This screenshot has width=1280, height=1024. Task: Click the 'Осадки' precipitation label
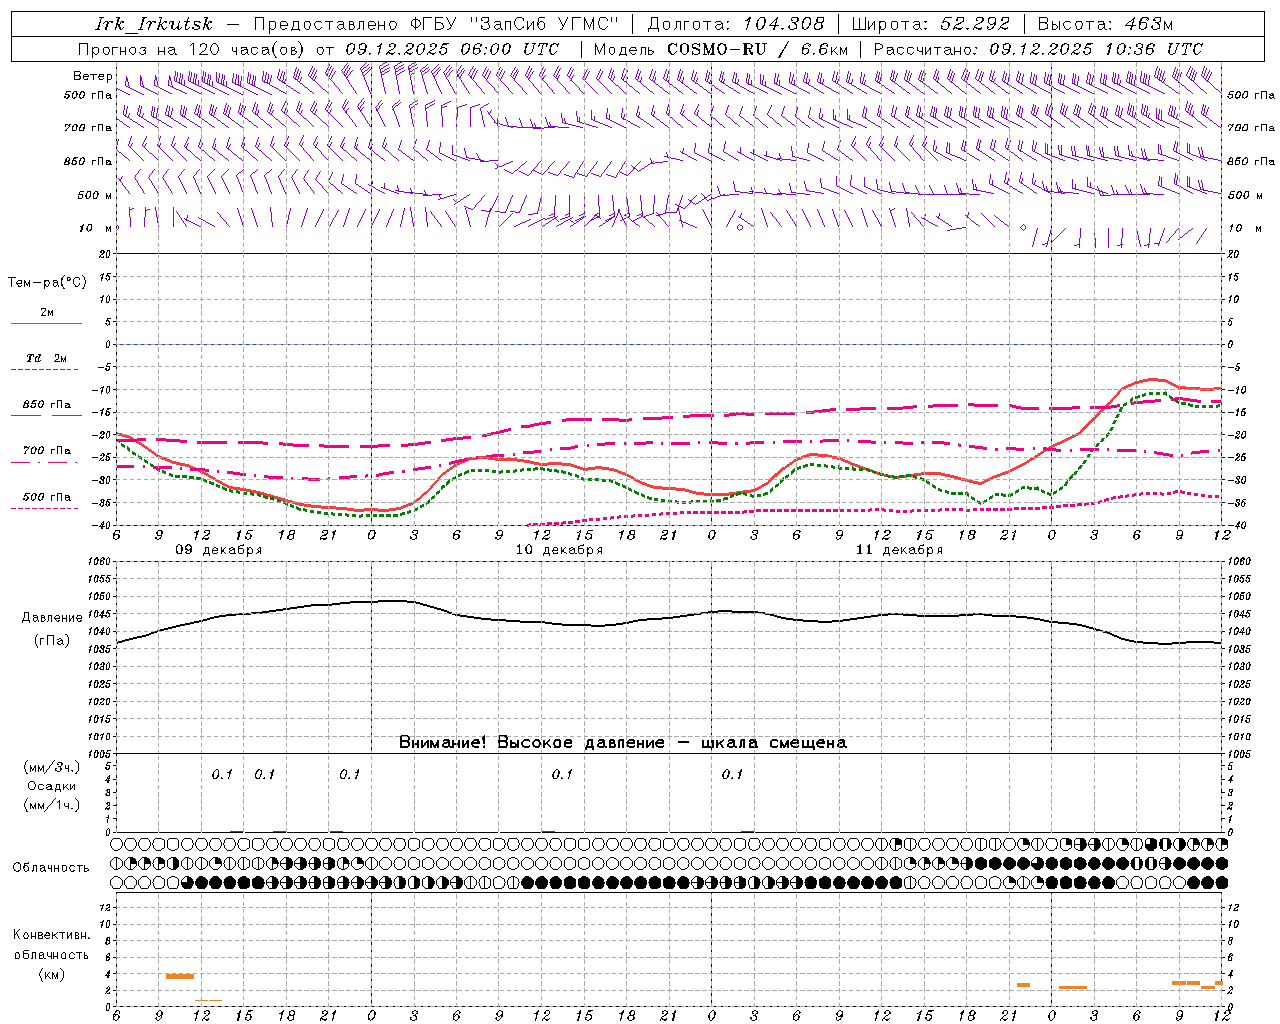click(52, 787)
